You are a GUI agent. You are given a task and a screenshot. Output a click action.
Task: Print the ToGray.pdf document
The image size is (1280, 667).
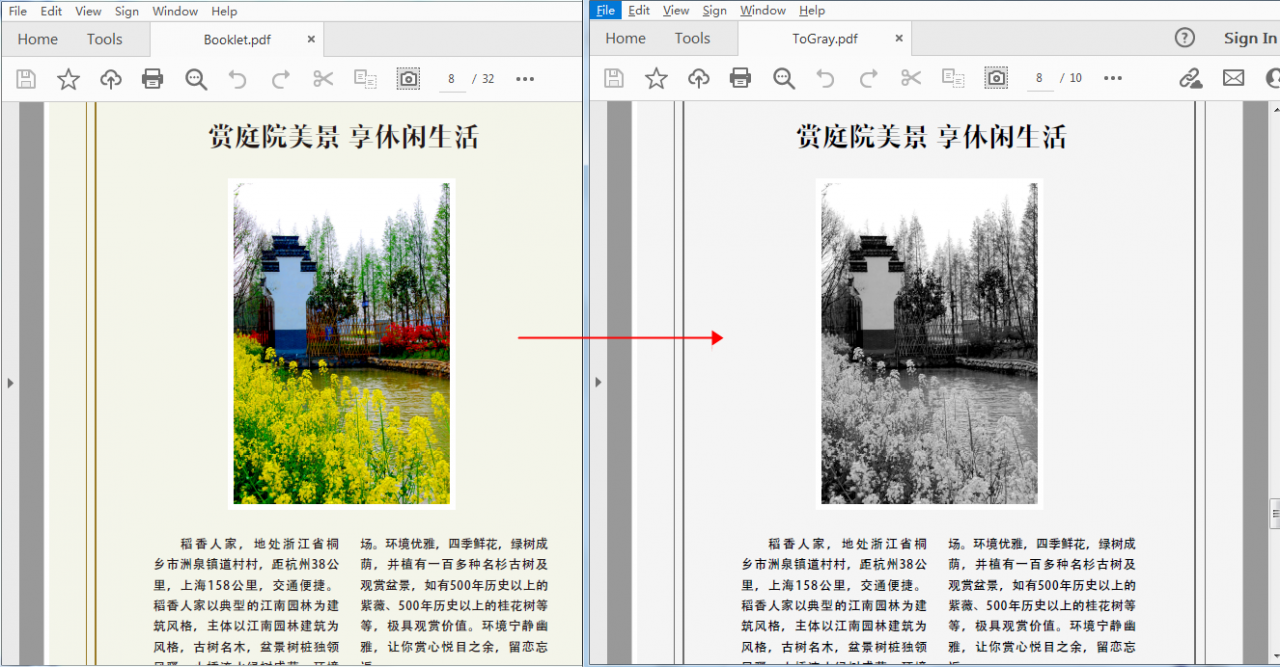(739, 77)
